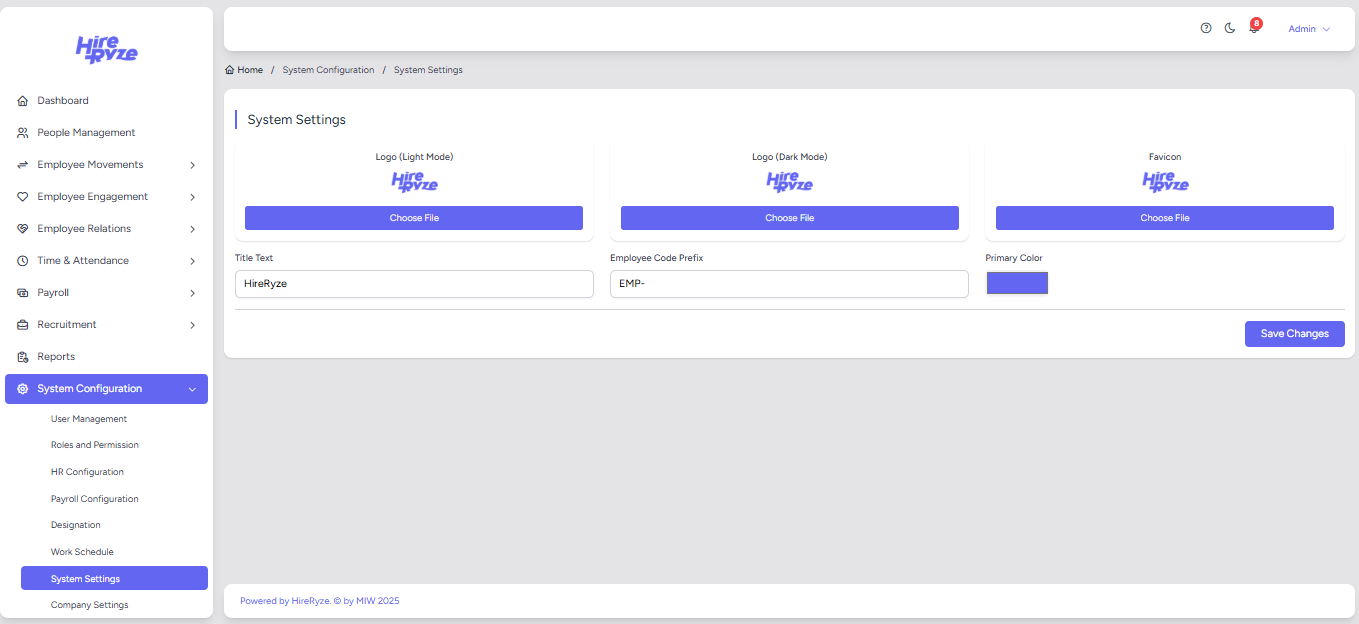
Task: Choose File for Logo (Light Mode)
Action: pyautogui.click(x=414, y=218)
